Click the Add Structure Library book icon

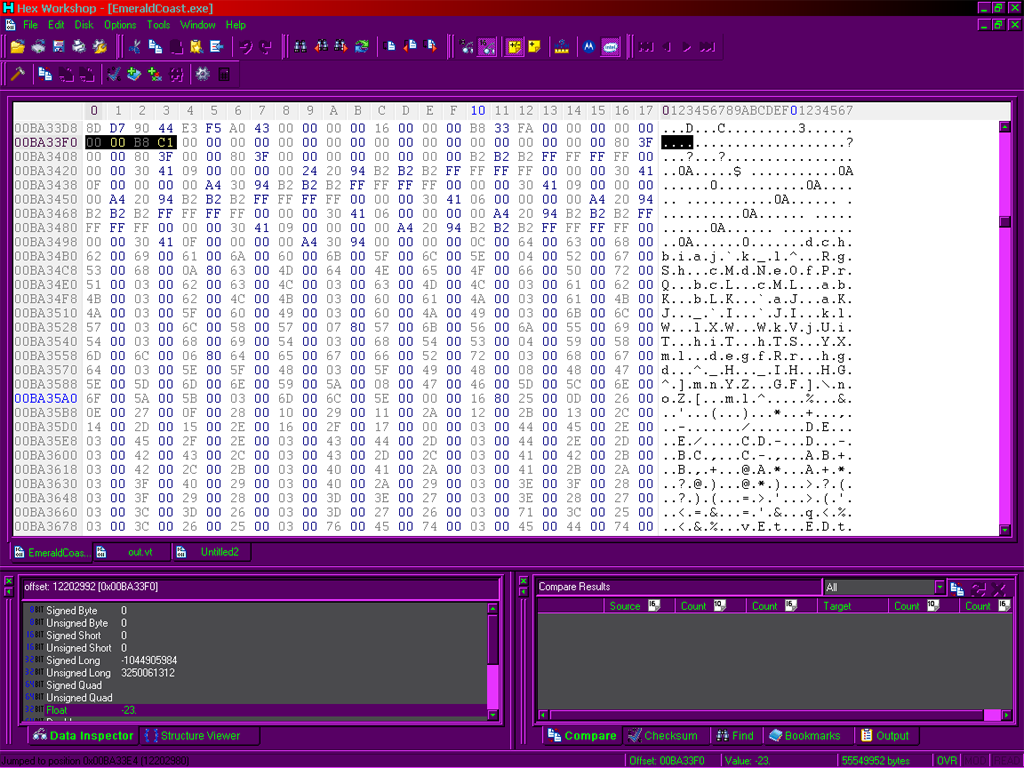134,74
